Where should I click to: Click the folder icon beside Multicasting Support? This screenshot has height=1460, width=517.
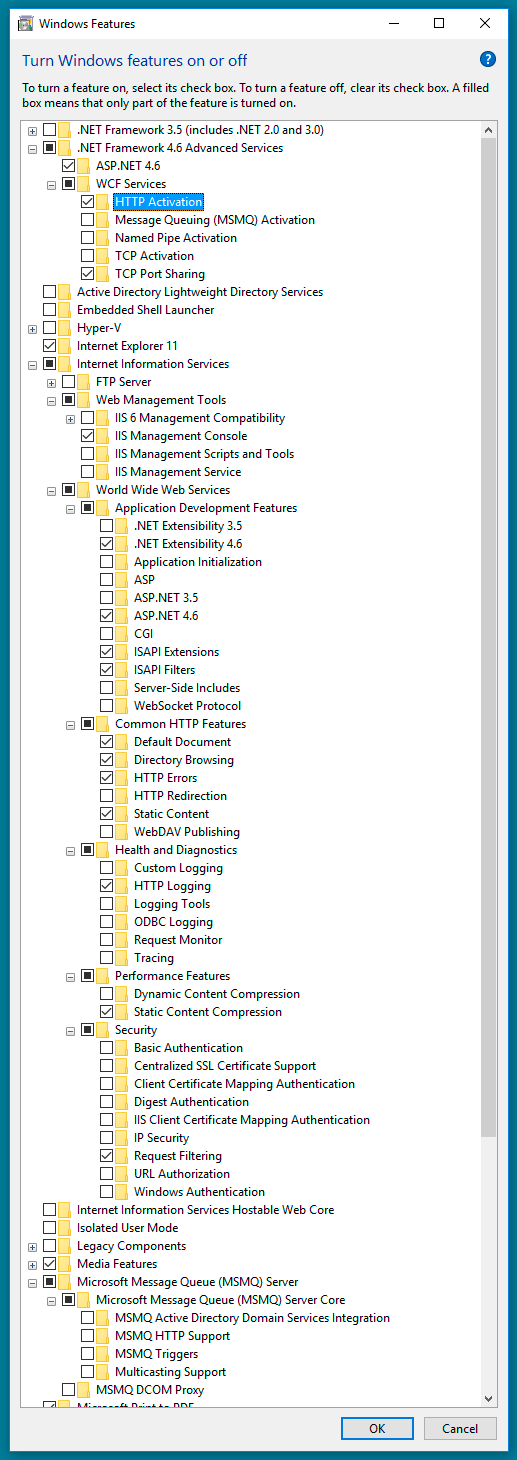click(103, 1372)
